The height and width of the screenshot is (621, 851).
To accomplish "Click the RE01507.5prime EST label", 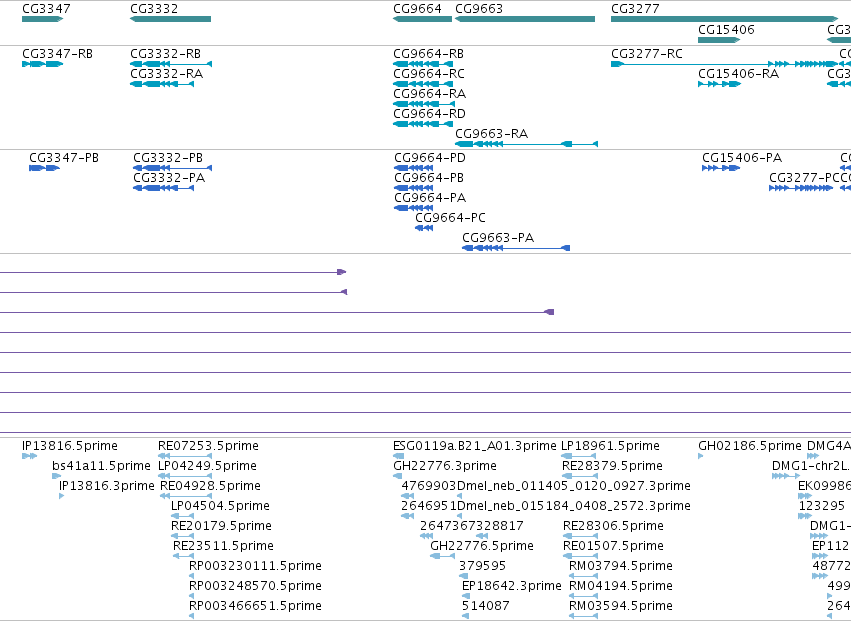I will [613, 546].
